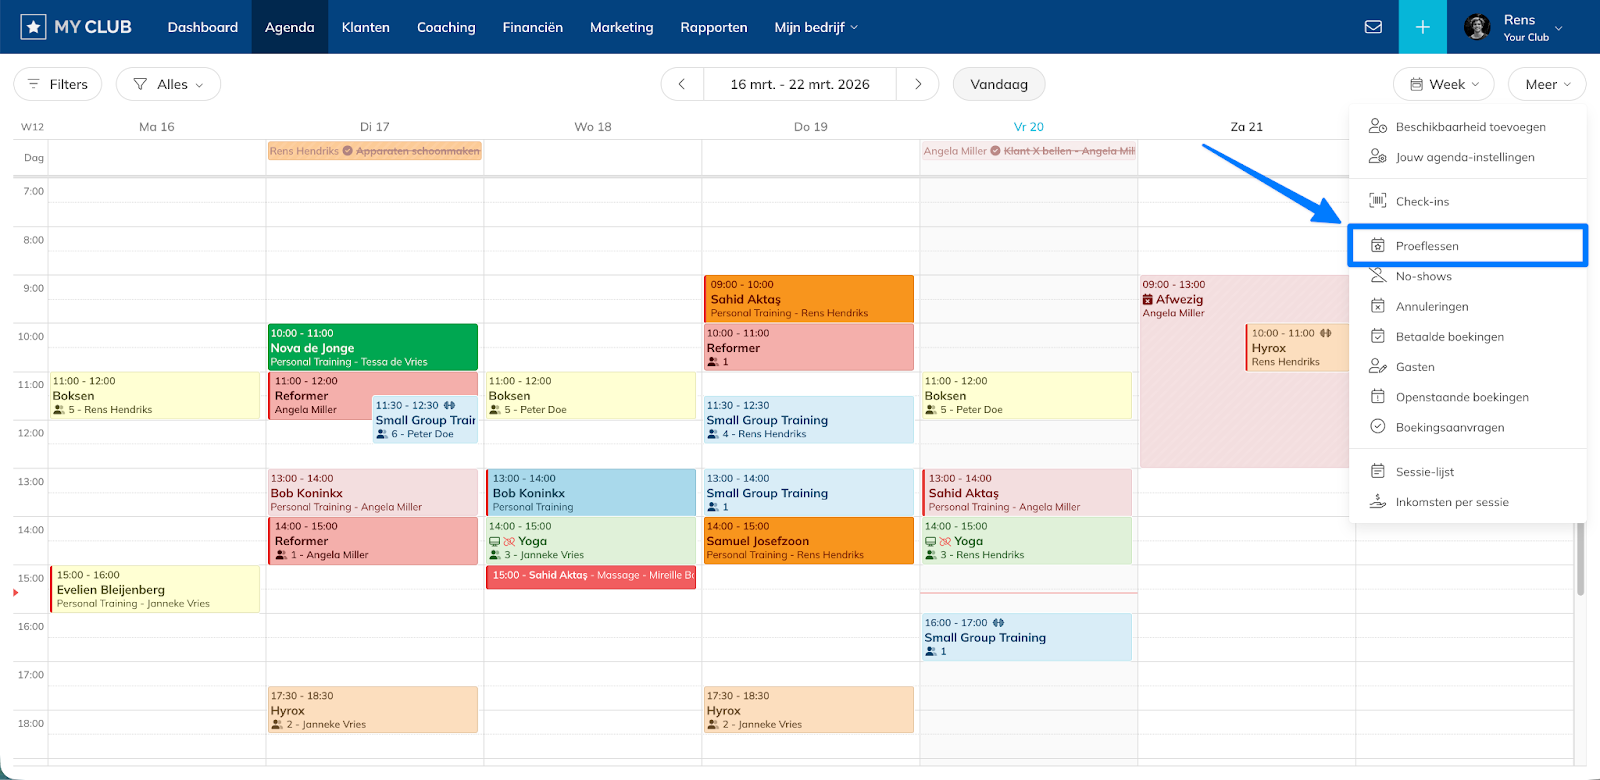This screenshot has height=780, width=1600.
Task: Open the orange Sahid Aktaş Thursday appointment
Action: (x=808, y=299)
